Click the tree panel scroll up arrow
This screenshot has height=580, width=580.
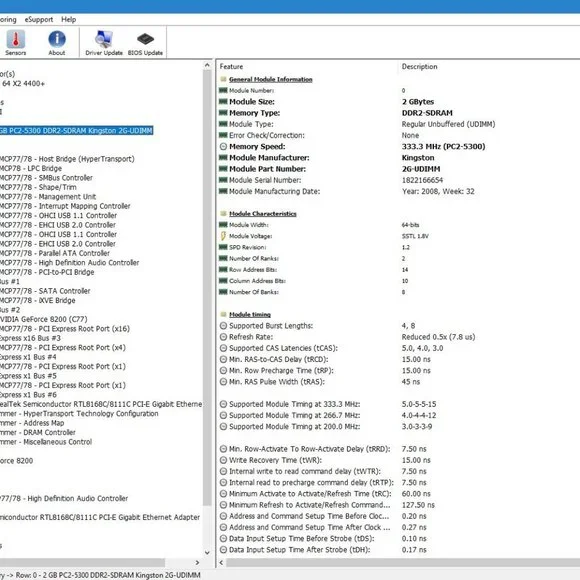(x=207, y=65)
